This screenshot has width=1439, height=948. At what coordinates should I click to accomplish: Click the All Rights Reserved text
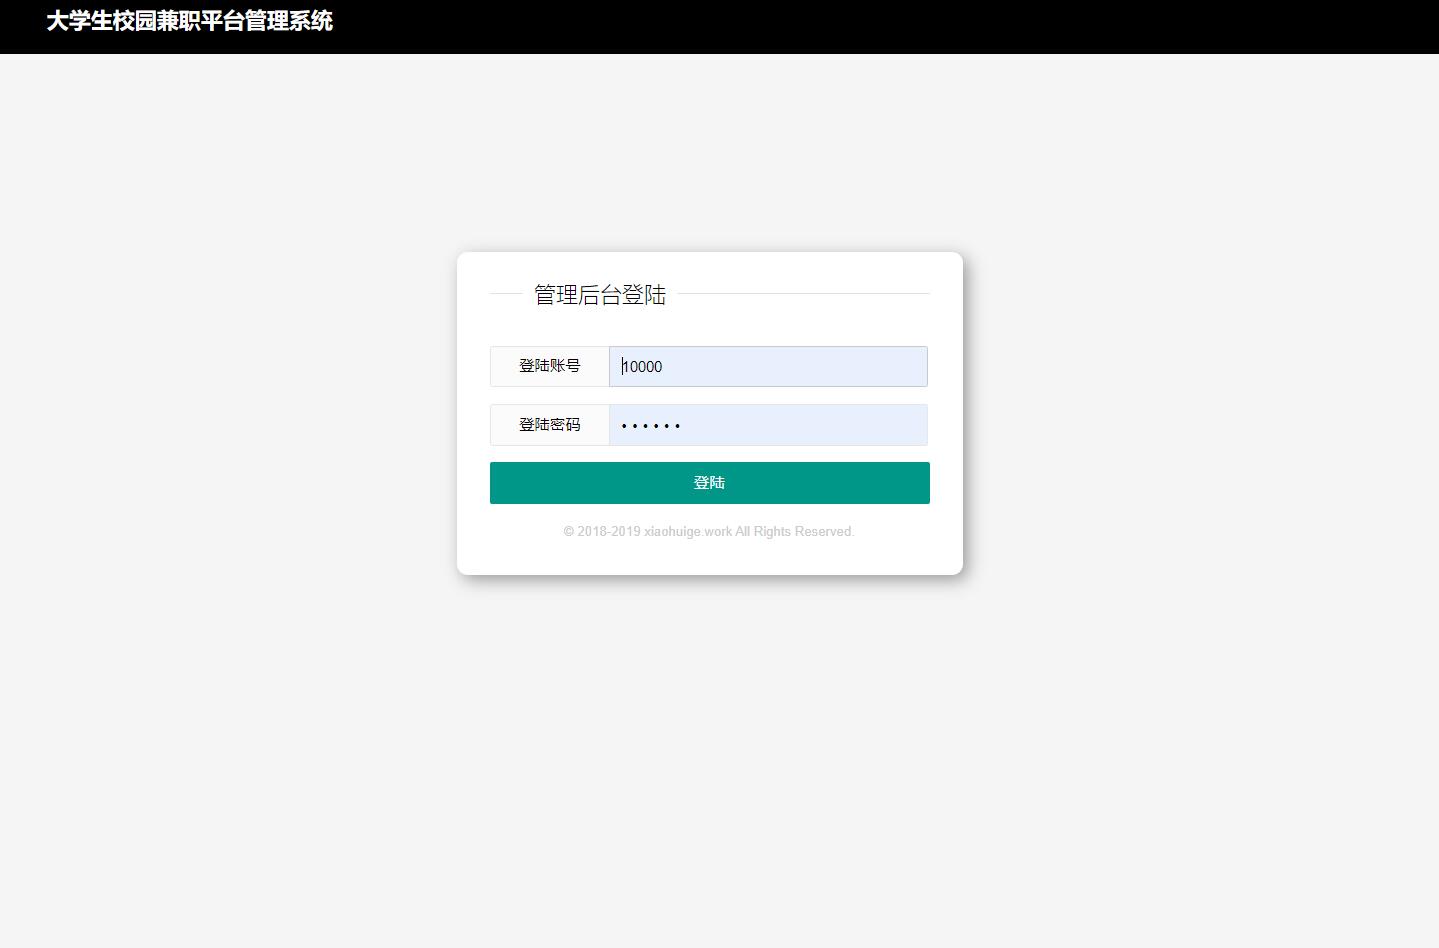click(x=794, y=531)
